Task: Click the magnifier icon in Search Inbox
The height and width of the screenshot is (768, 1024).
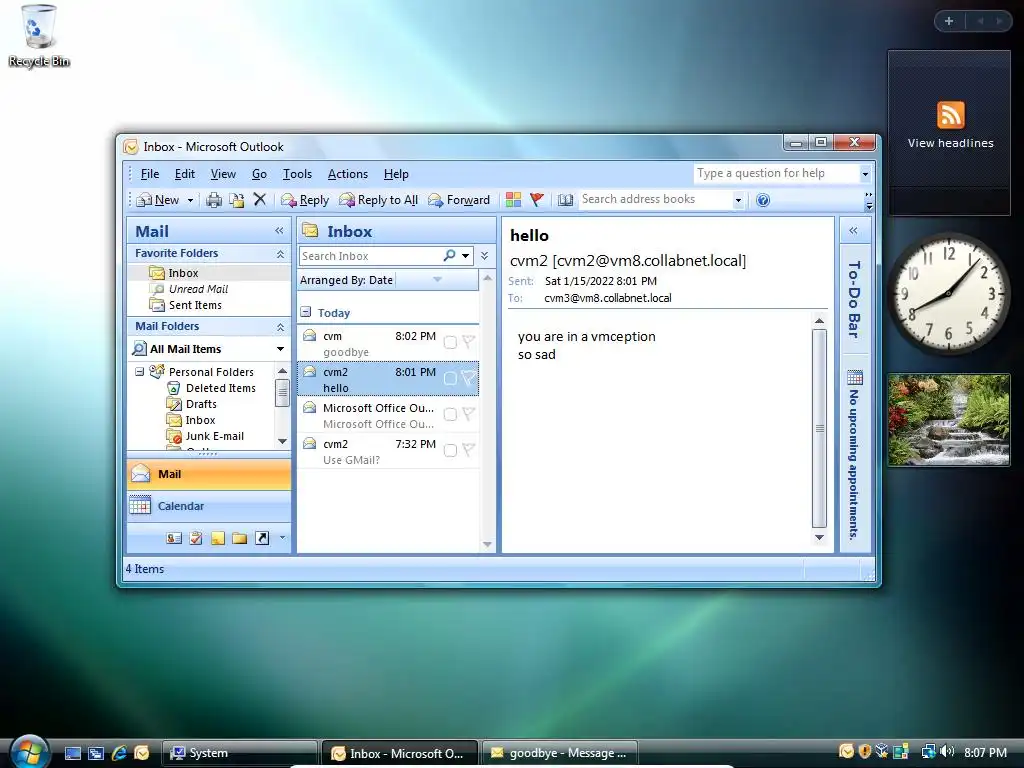Action: (x=449, y=255)
